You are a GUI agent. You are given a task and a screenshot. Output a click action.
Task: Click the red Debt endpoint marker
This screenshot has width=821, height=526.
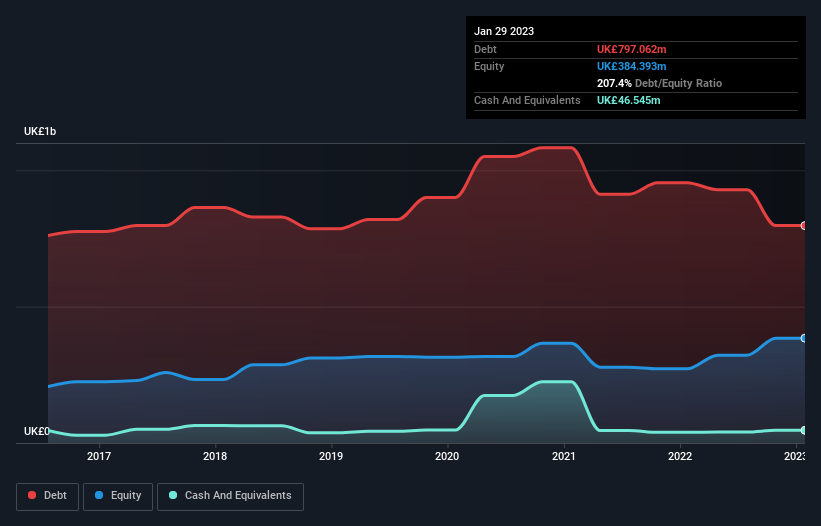coord(804,226)
